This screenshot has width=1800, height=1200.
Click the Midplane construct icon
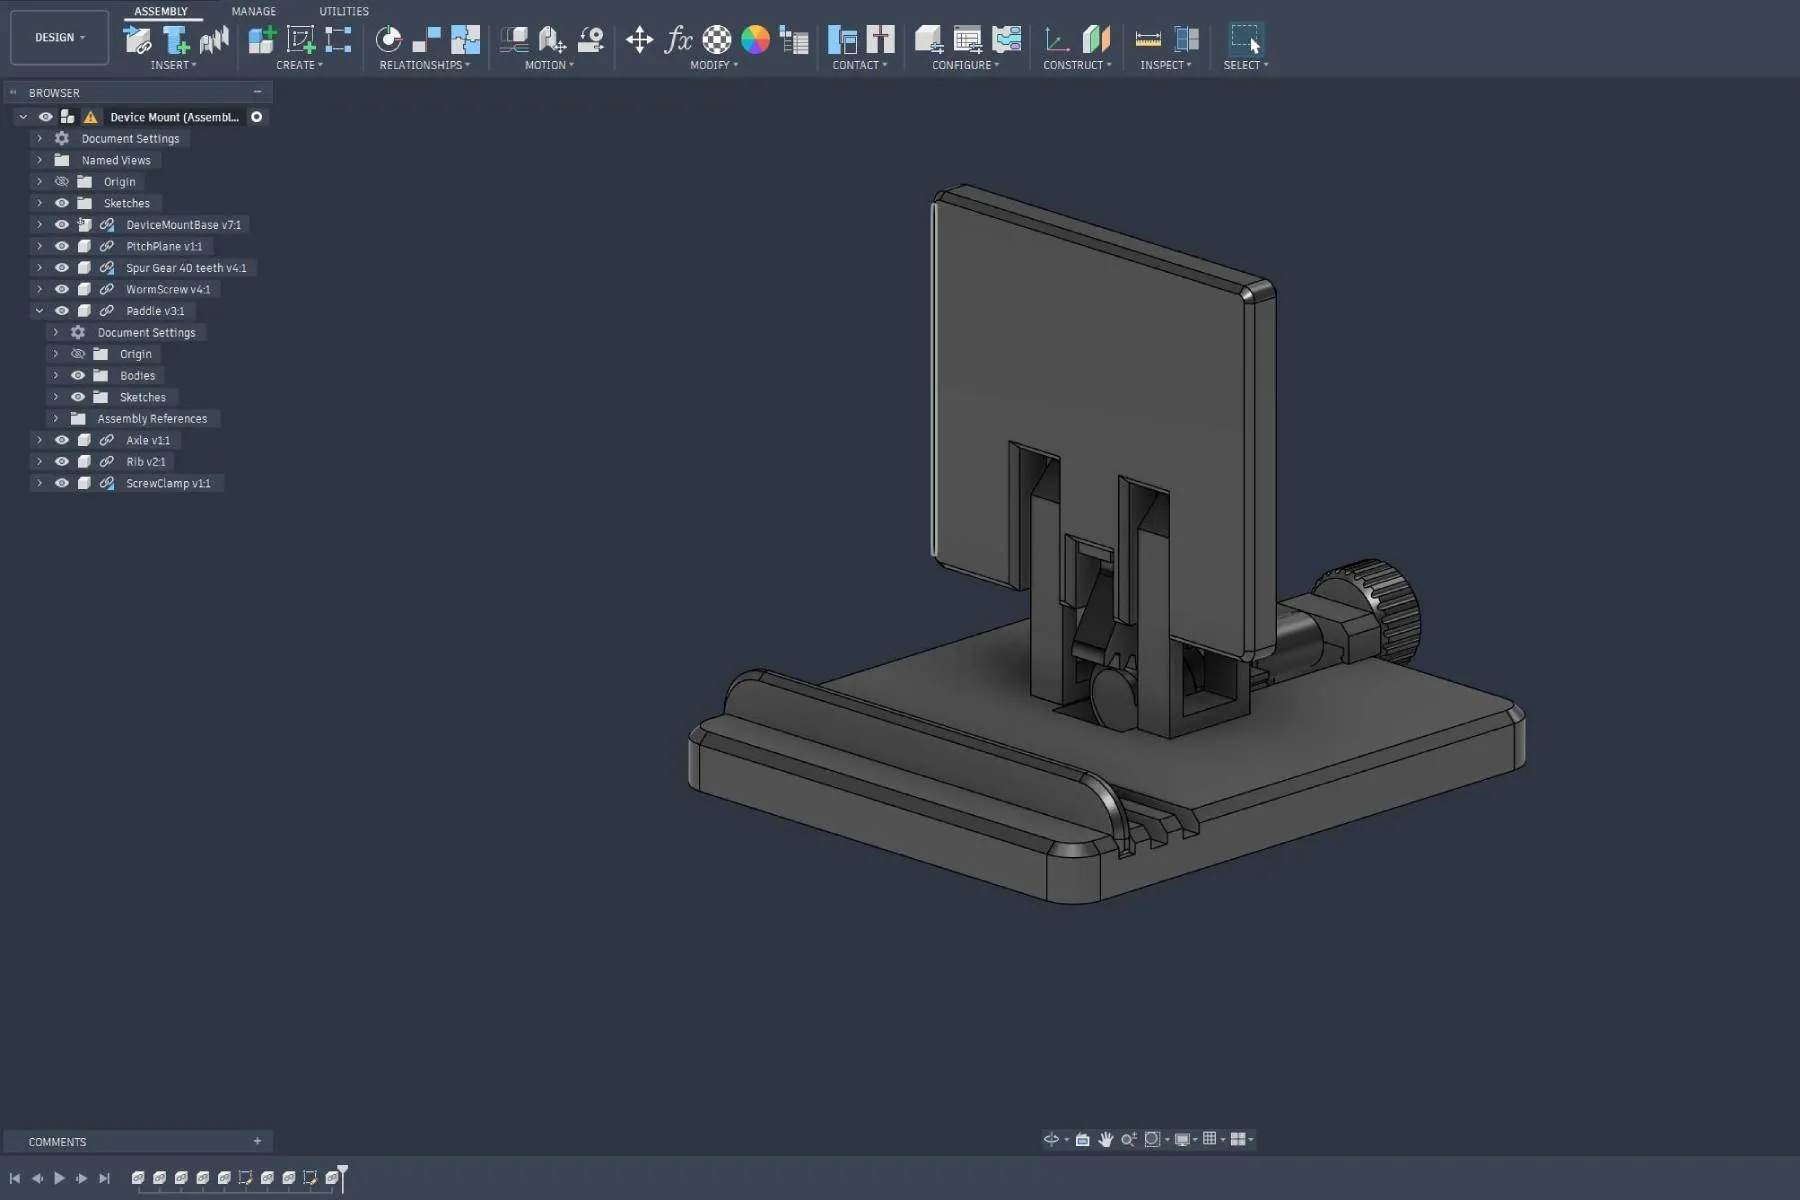[x=1096, y=40]
